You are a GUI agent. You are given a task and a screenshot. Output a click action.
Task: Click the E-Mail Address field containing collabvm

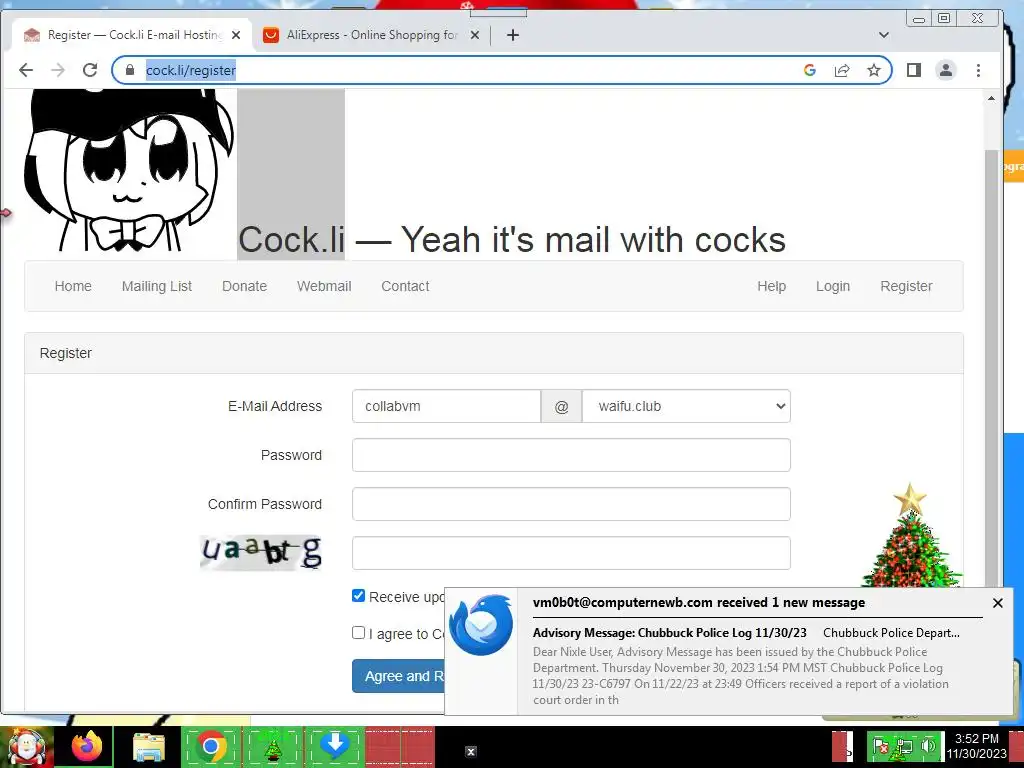[x=446, y=406]
